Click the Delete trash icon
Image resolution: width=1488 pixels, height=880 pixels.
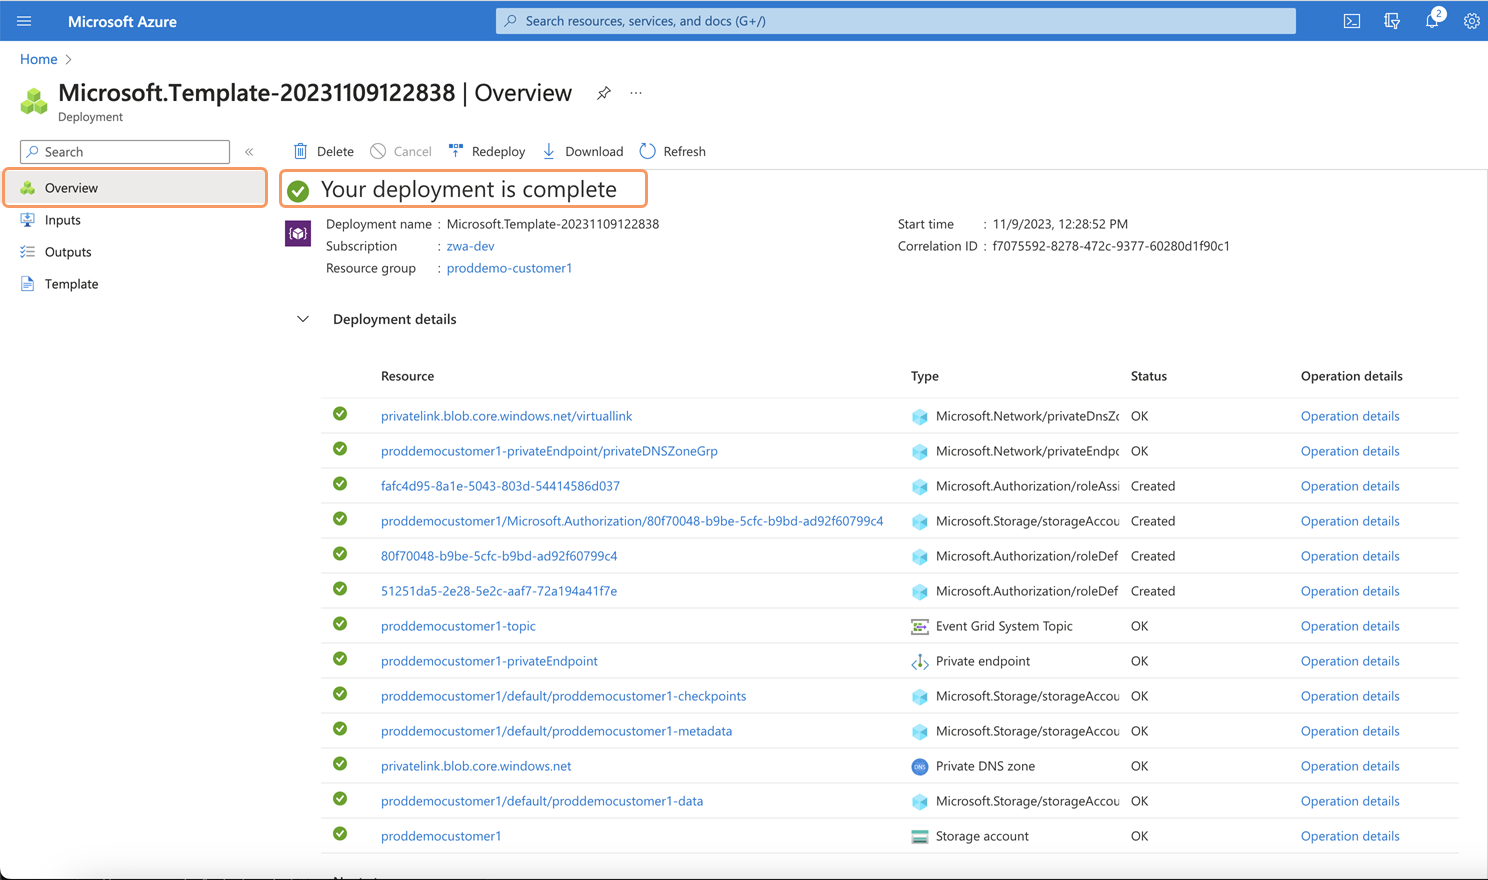(x=300, y=151)
